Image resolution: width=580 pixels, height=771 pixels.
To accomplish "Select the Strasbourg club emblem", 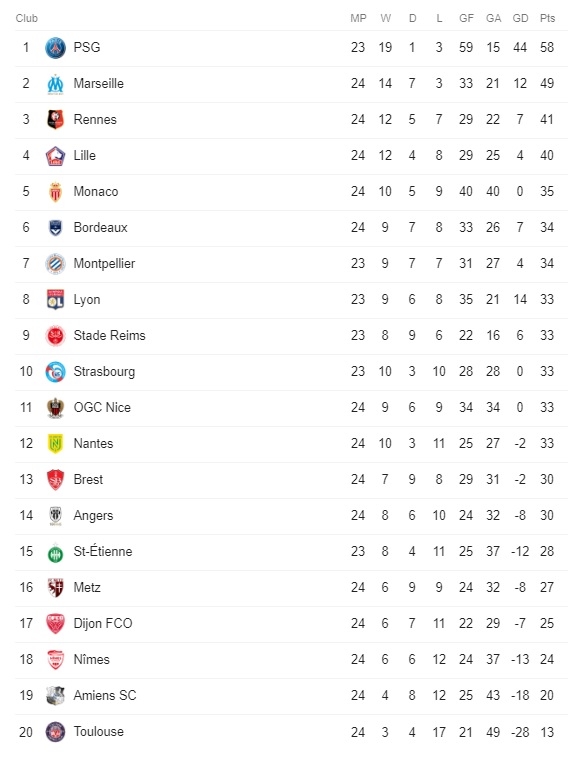I will 55,372.
